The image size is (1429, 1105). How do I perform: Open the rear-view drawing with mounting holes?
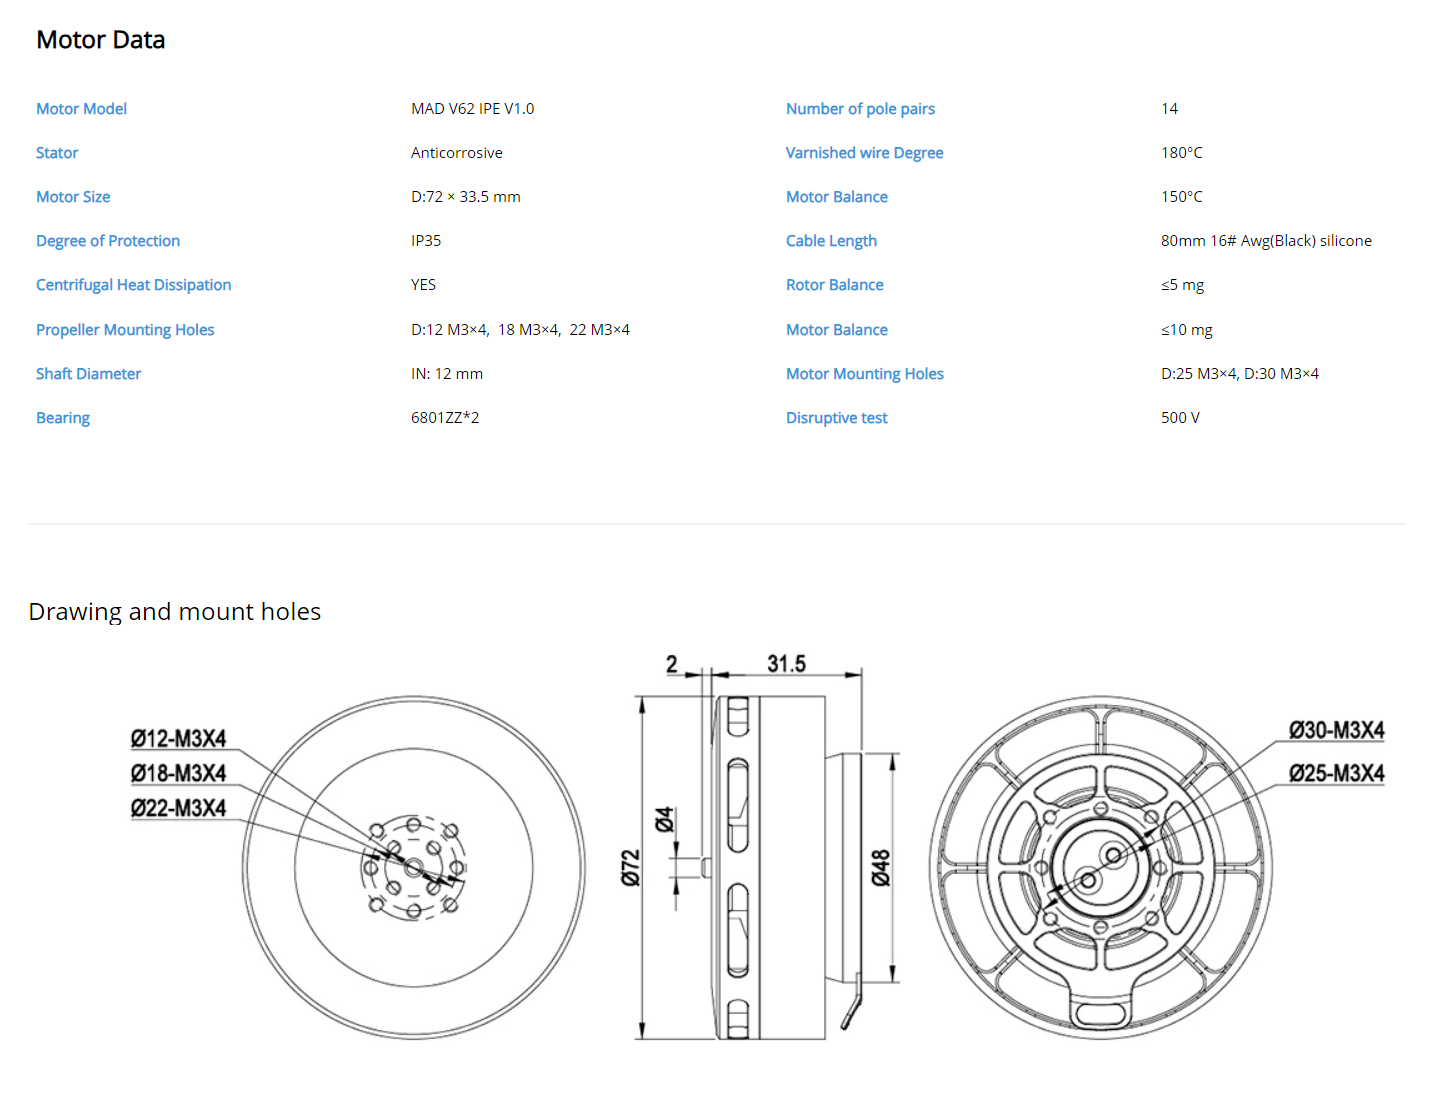[x=1100, y=868]
